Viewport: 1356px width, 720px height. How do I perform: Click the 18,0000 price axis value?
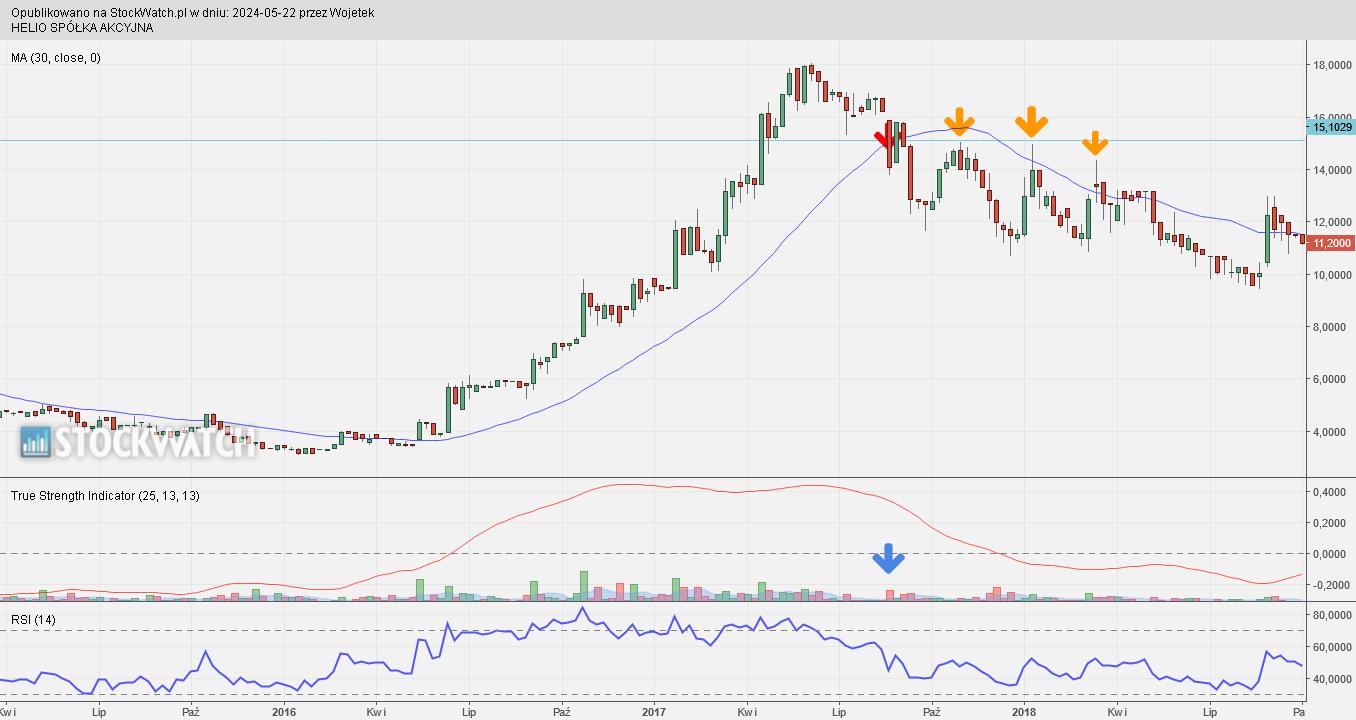pos(1333,66)
